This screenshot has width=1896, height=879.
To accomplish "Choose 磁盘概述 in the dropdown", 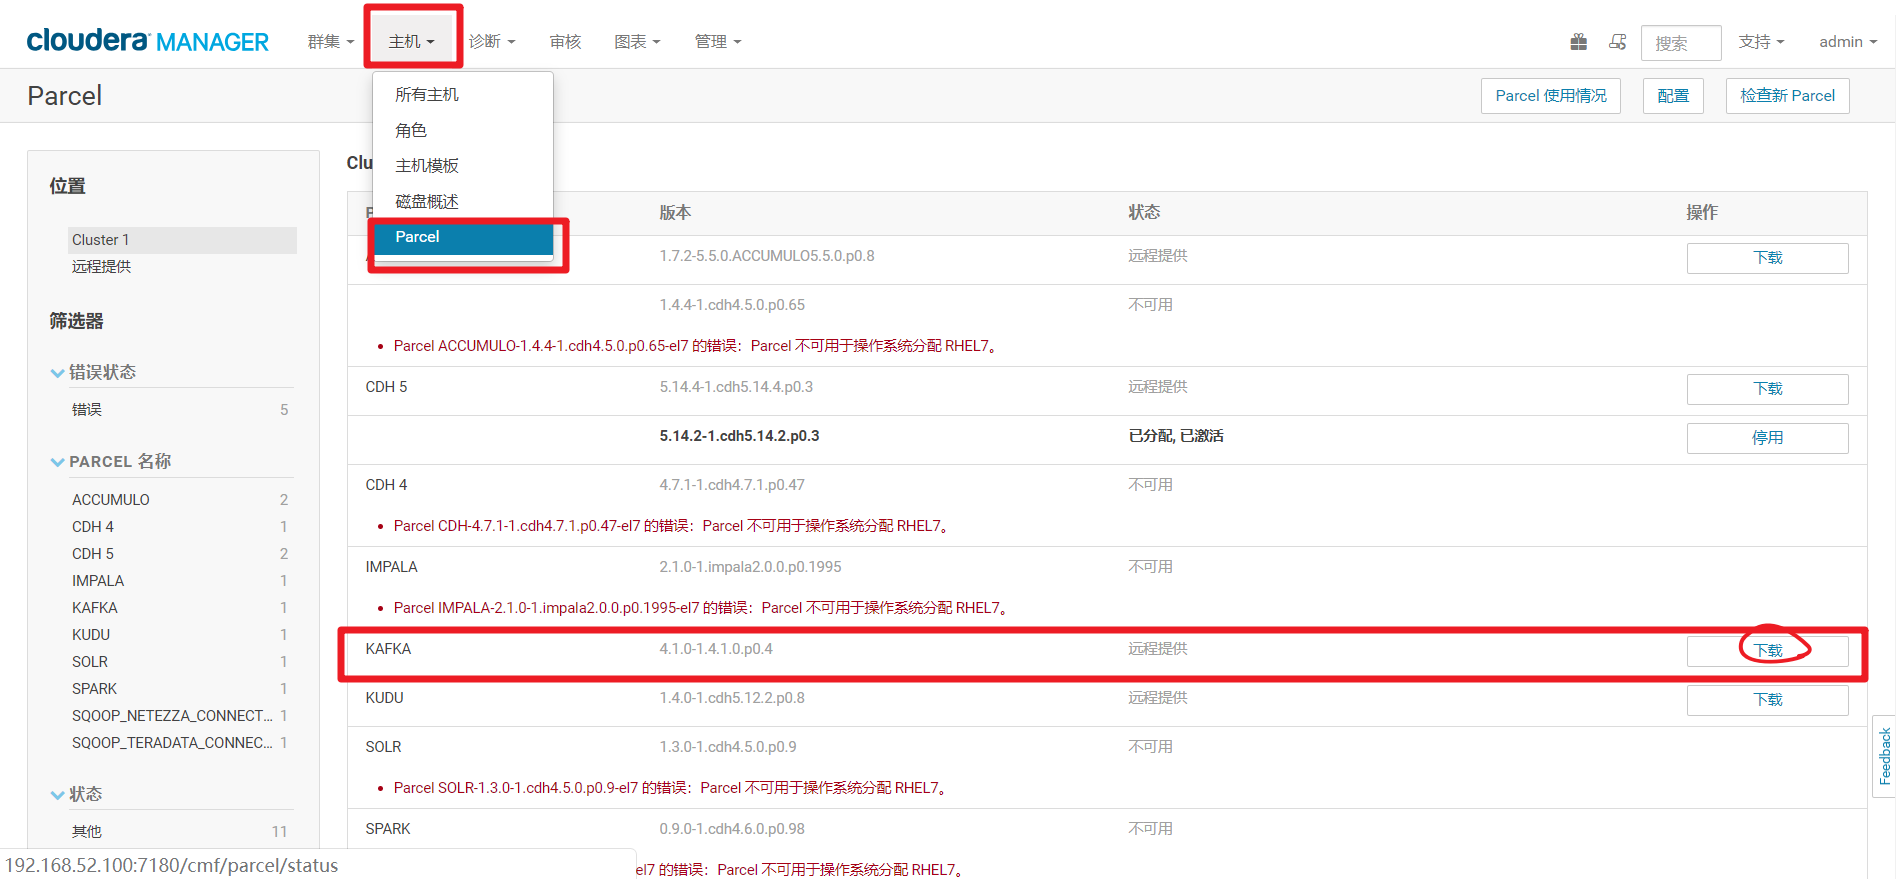I will (463, 201).
